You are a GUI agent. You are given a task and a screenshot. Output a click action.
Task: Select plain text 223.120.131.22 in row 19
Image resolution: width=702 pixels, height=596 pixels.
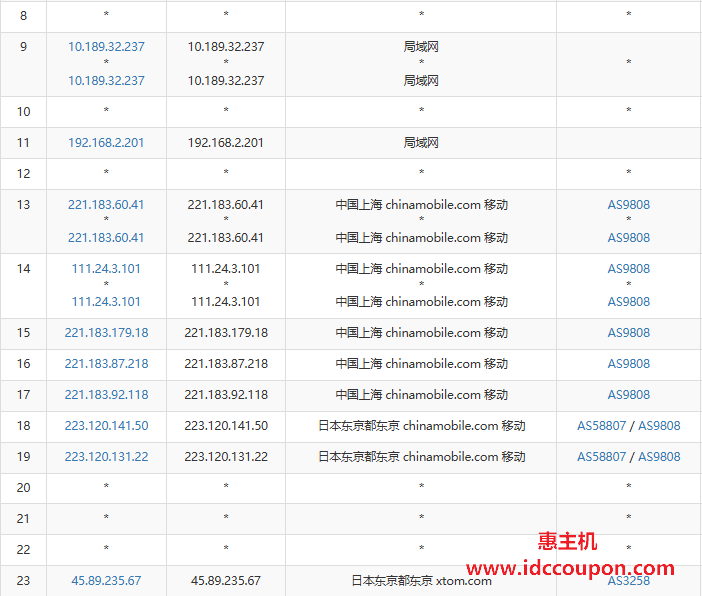tap(226, 457)
